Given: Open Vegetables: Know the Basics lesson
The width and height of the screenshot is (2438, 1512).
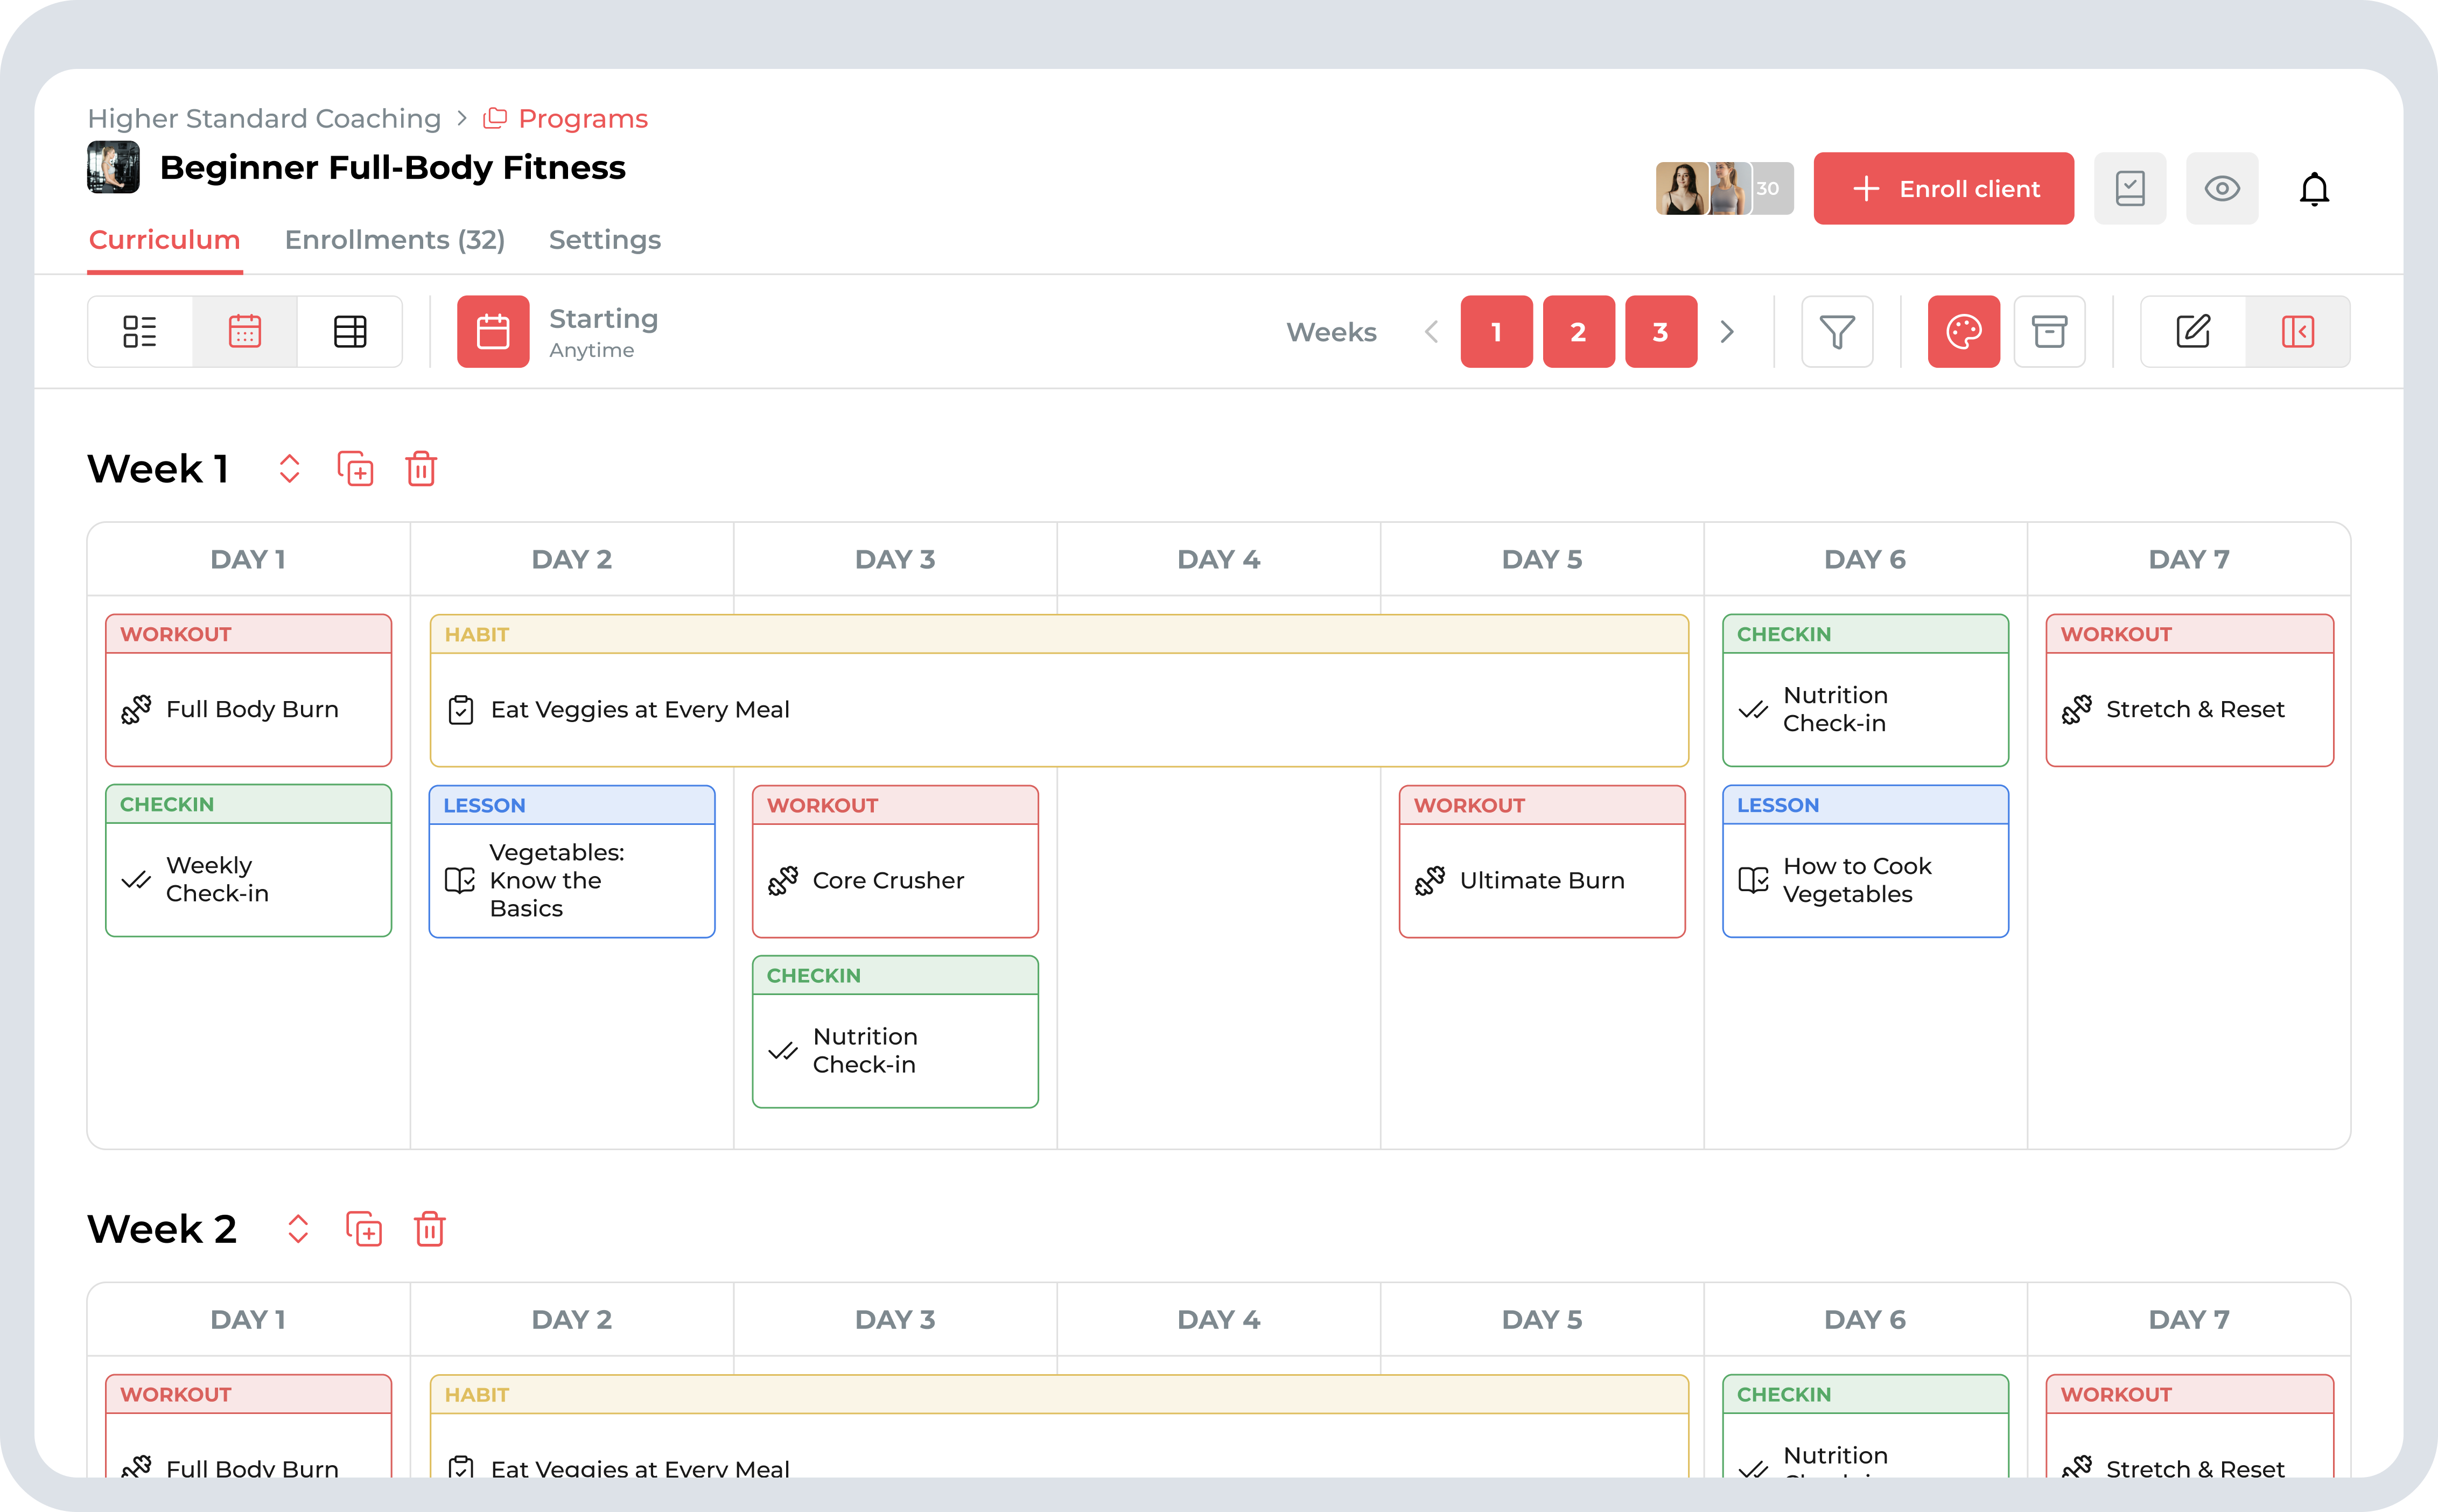Looking at the screenshot, I should pos(572,861).
